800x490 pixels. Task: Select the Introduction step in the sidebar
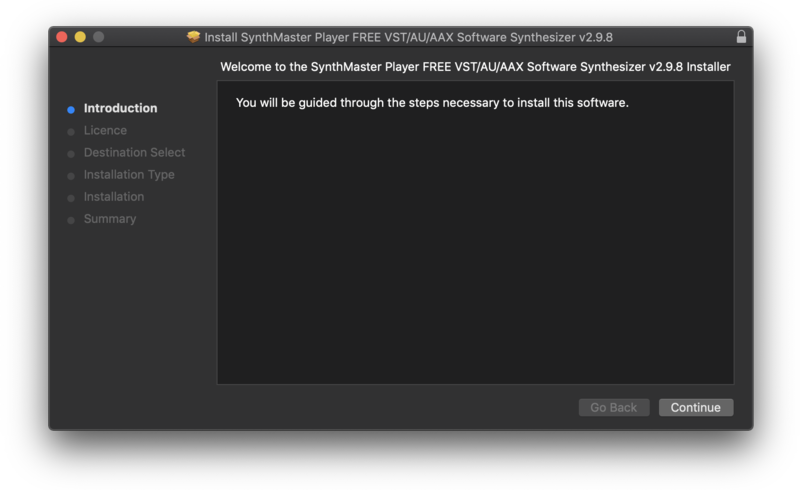coord(120,108)
